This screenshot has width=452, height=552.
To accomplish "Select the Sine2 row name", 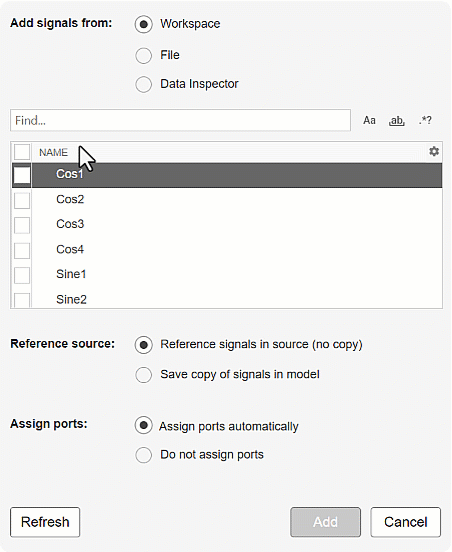I will (71, 300).
